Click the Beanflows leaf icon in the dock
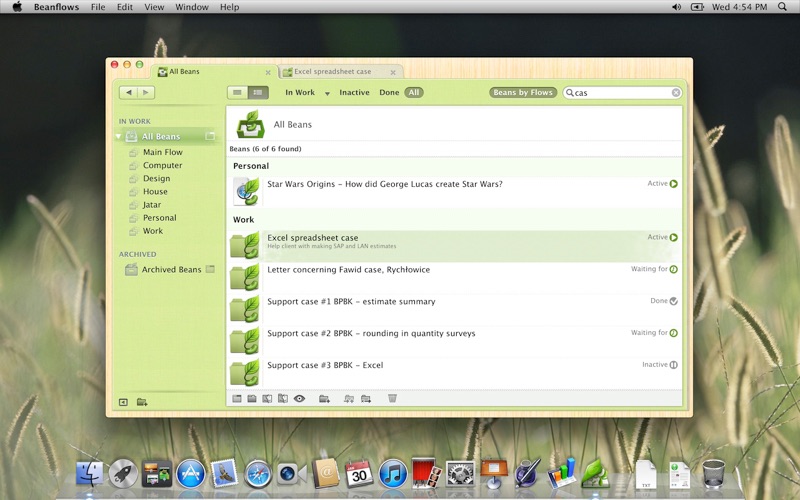Viewport: 800px width, 500px height. pyautogui.click(x=594, y=473)
